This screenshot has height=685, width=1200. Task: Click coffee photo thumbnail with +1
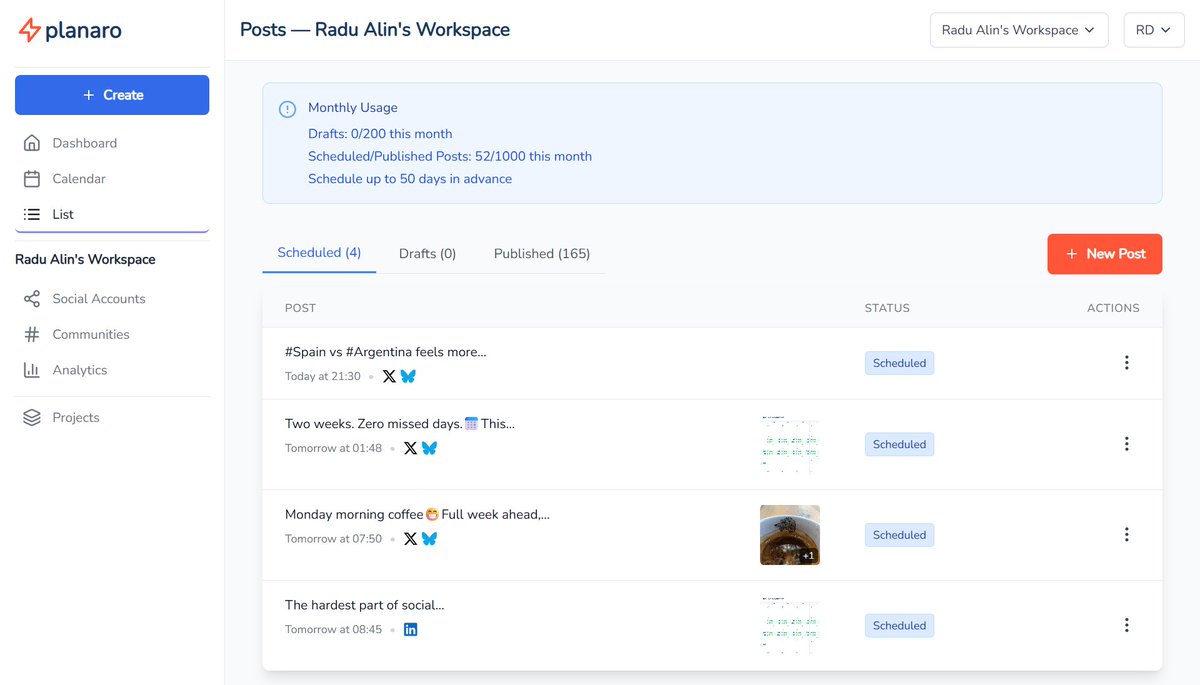(x=790, y=535)
